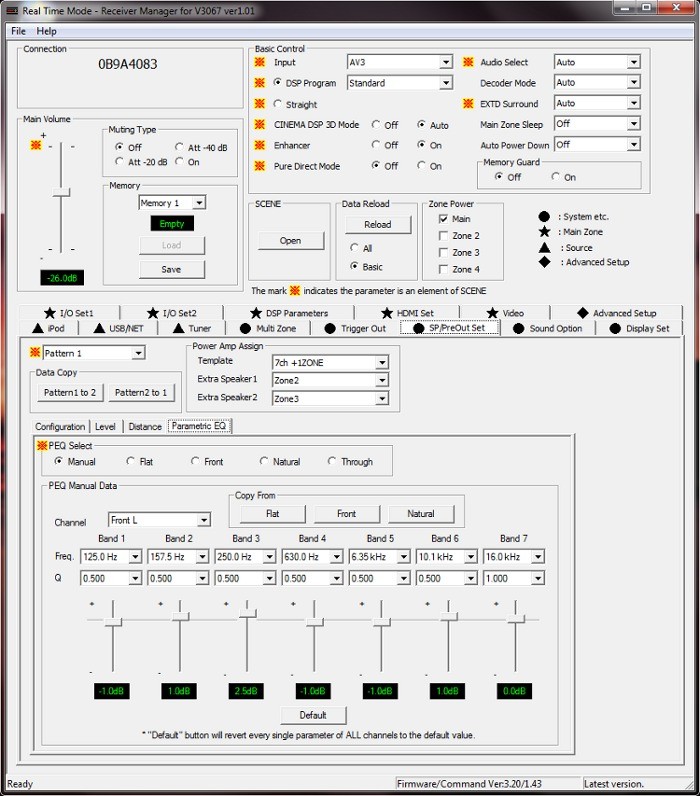Click the Main Volume -26.0dB readout
The height and width of the screenshot is (796, 700).
point(62,278)
